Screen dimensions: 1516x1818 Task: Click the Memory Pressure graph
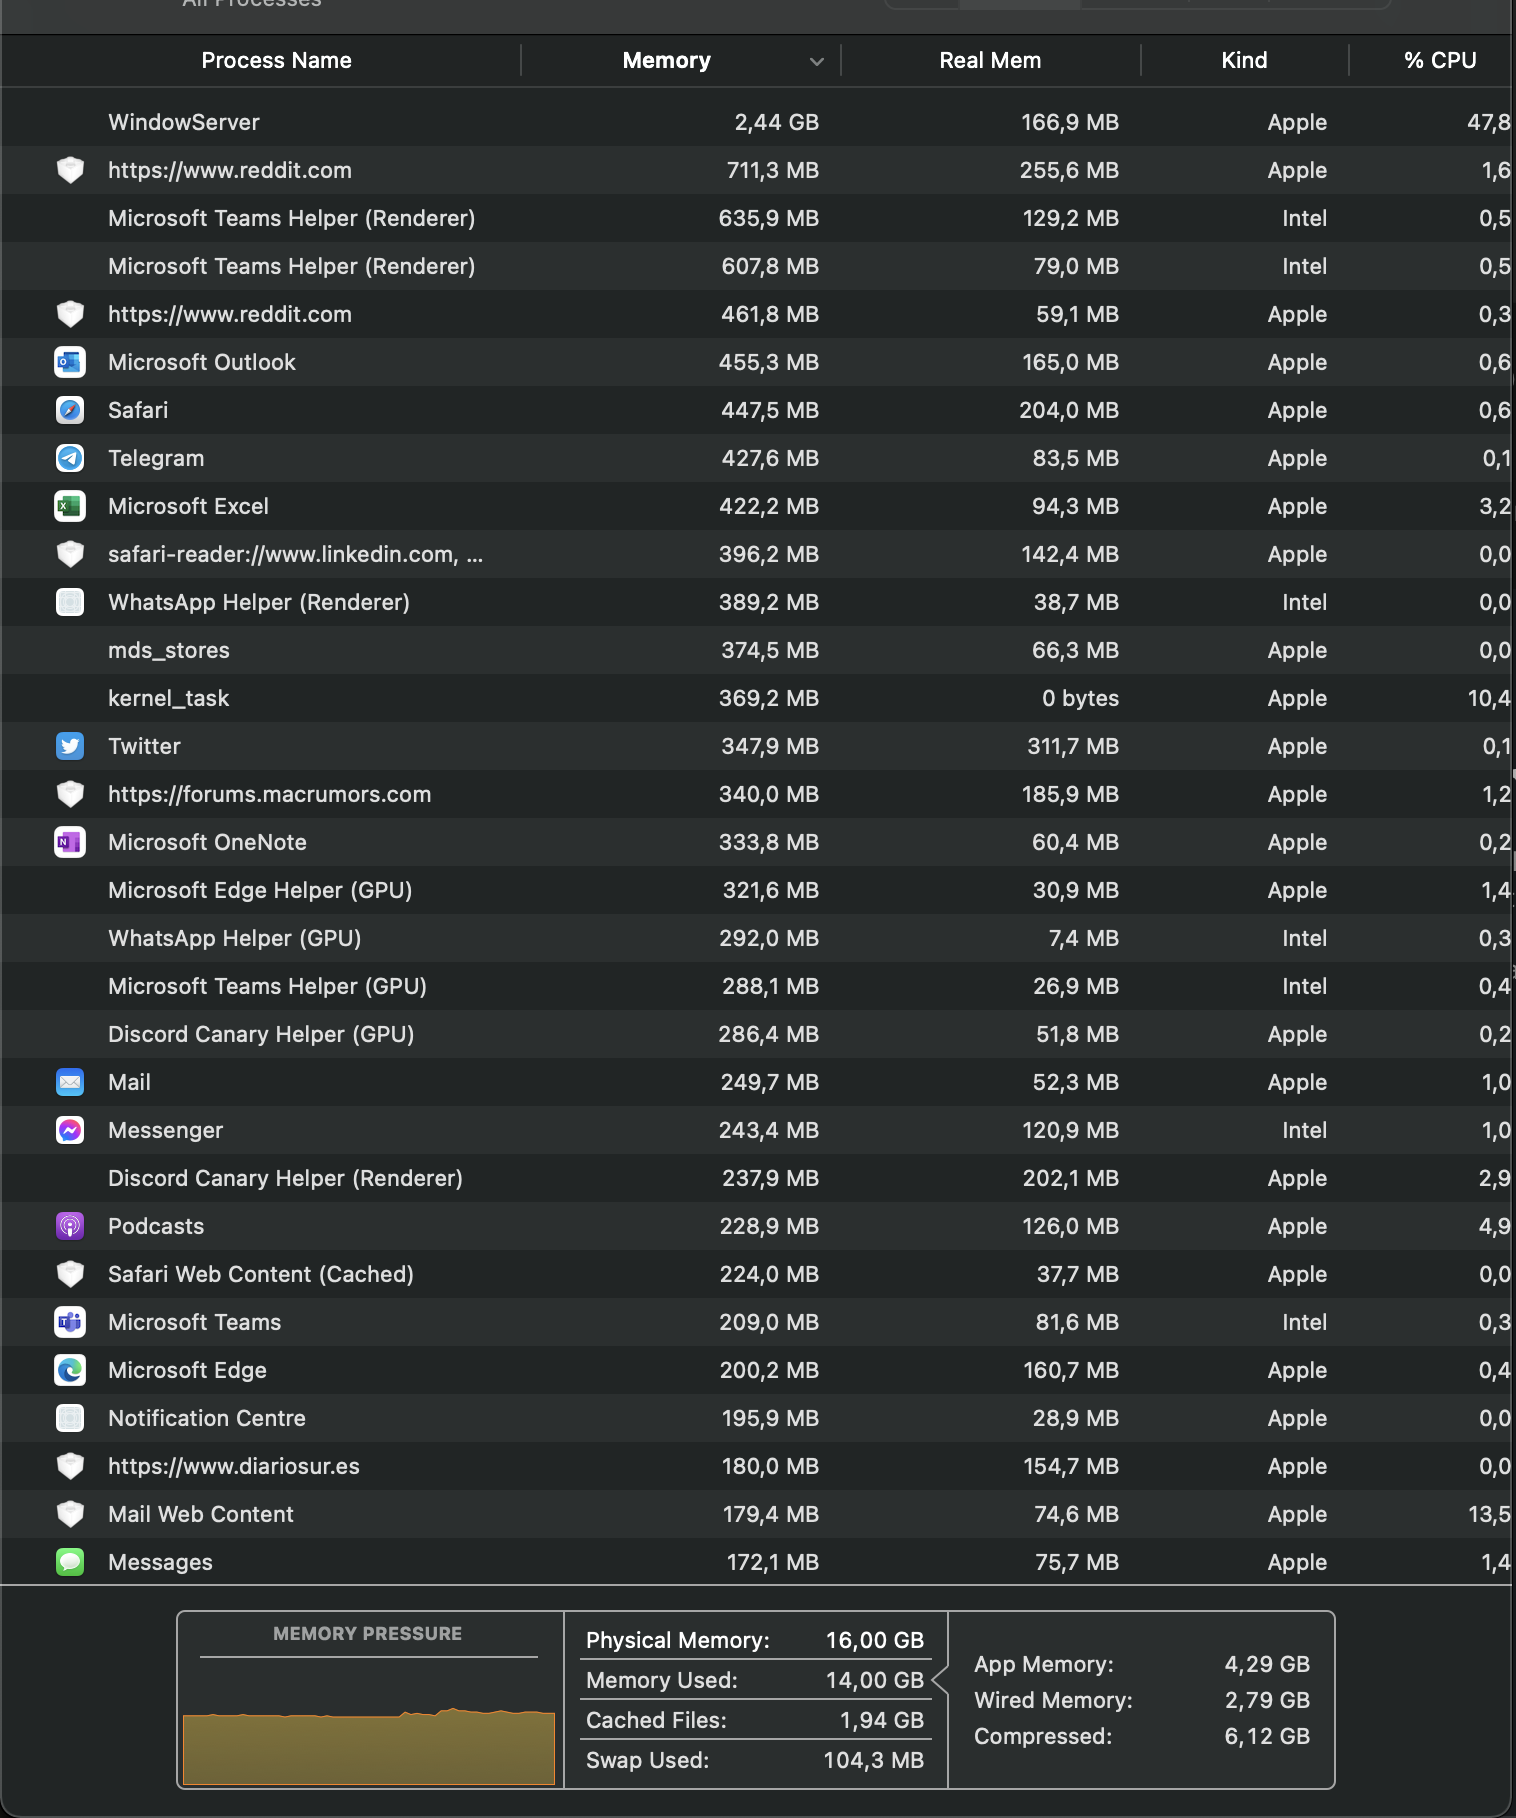click(369, 1746)
